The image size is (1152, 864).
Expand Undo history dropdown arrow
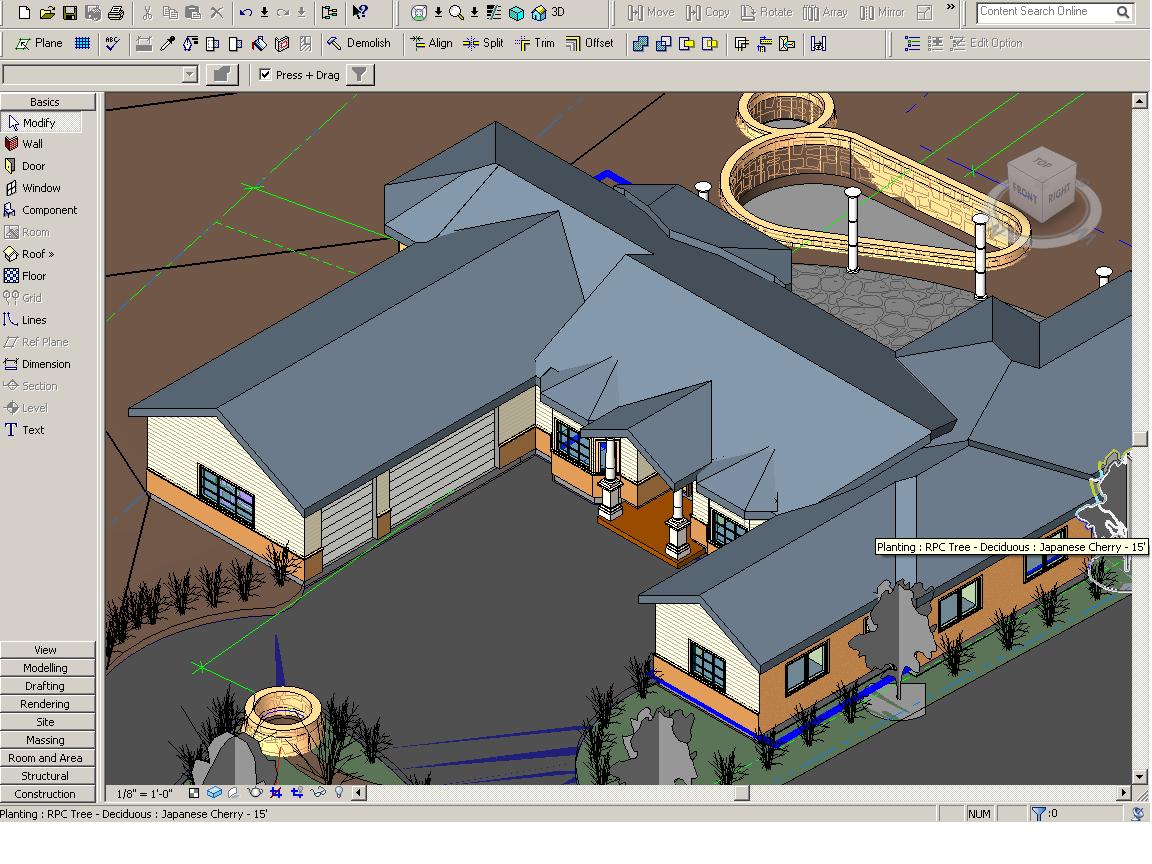[264, 12]
